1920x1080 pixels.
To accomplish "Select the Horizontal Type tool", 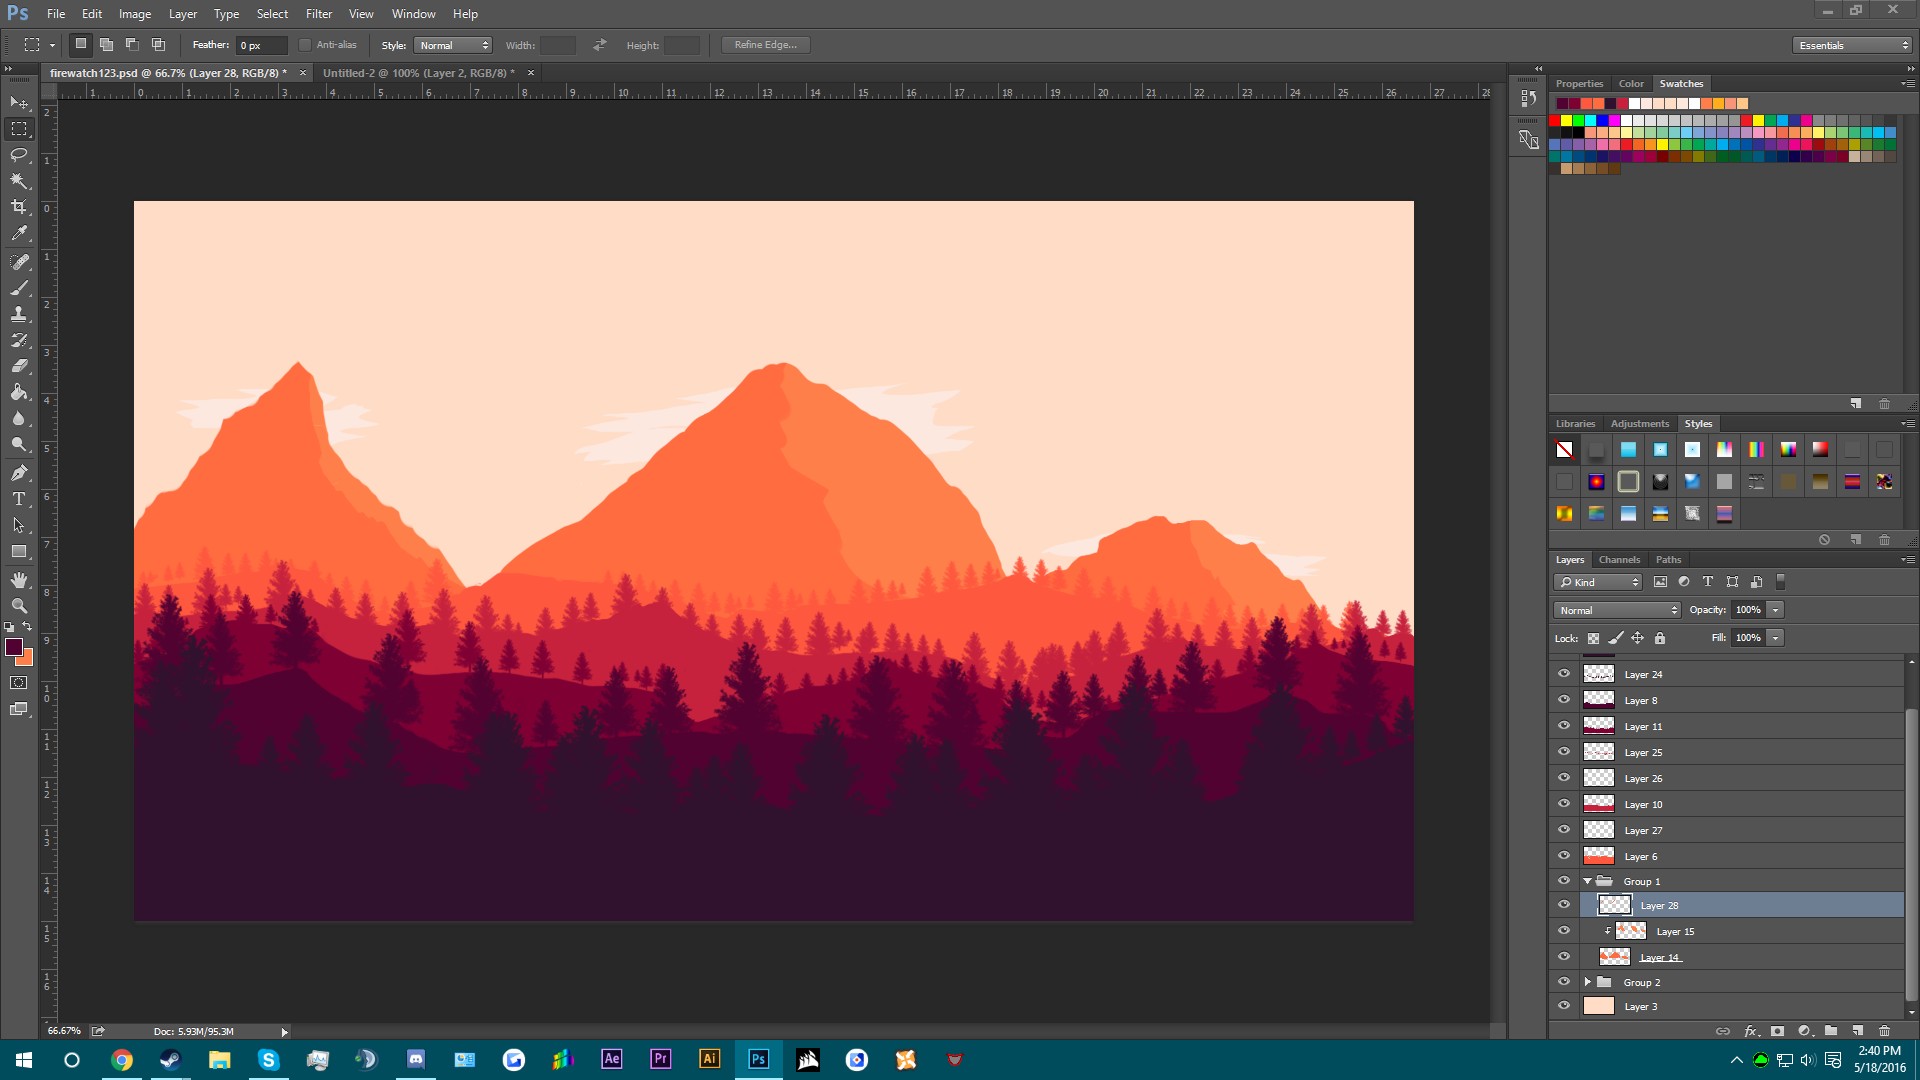I will pos(19,499).
